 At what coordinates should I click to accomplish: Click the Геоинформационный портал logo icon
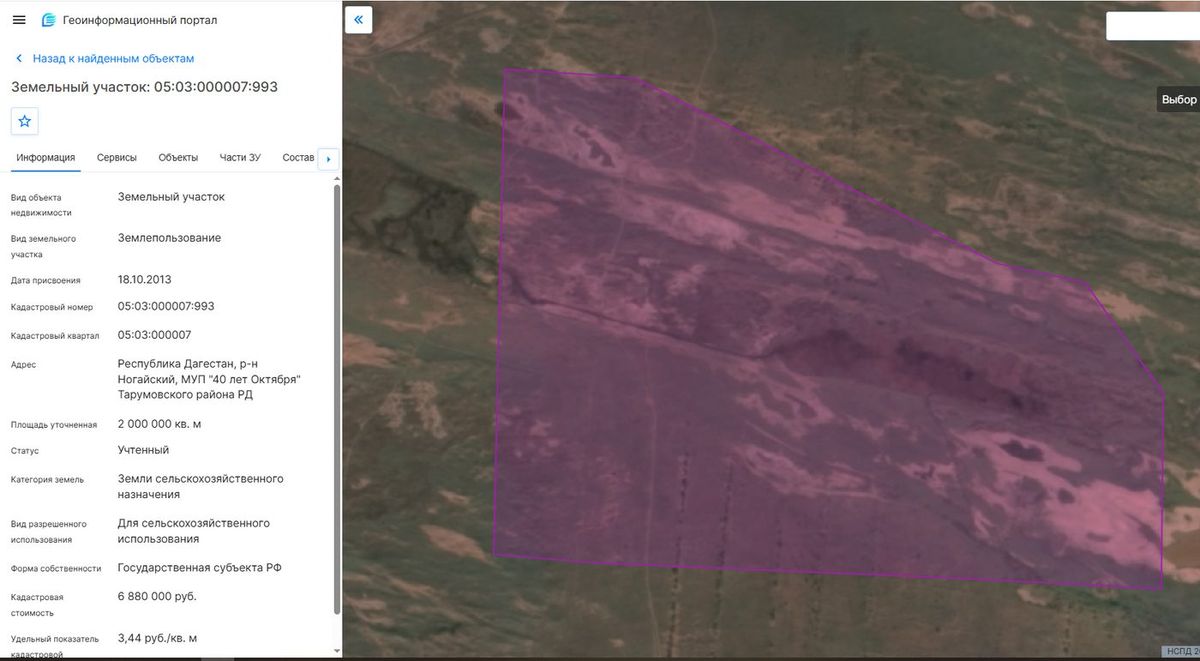[49, 20]
